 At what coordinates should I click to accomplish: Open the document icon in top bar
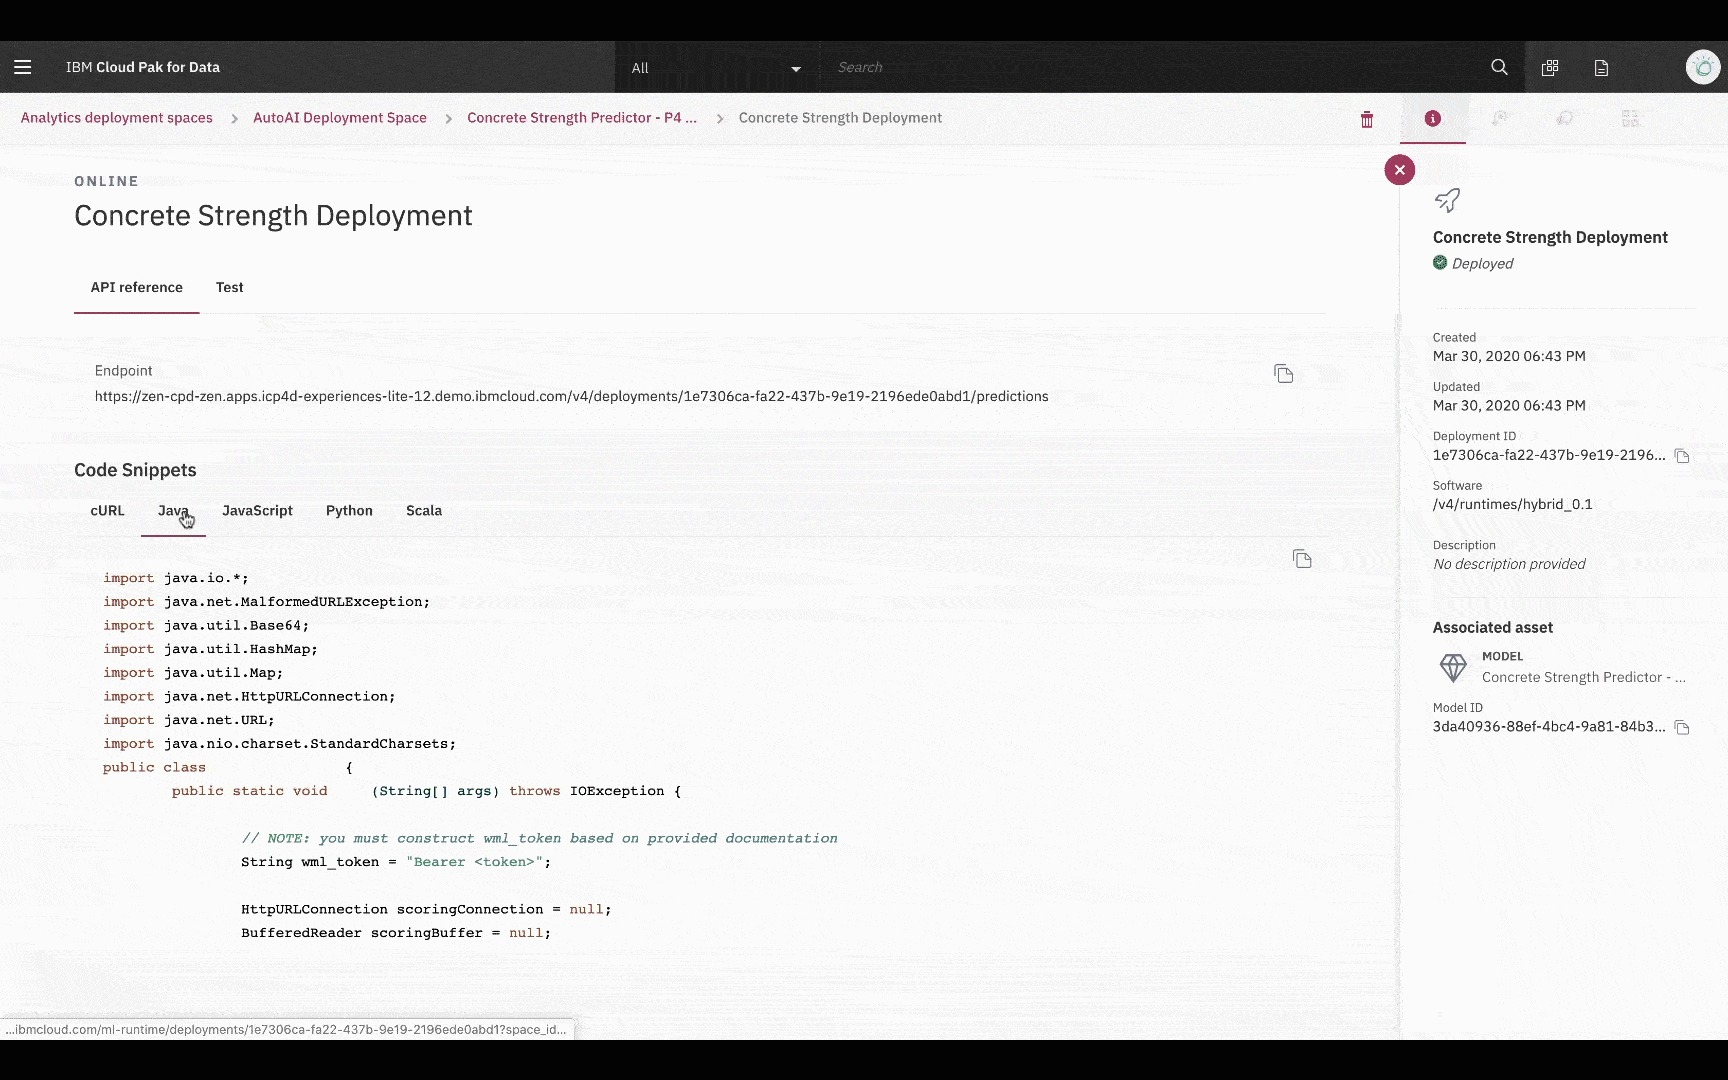point(1601,67)
